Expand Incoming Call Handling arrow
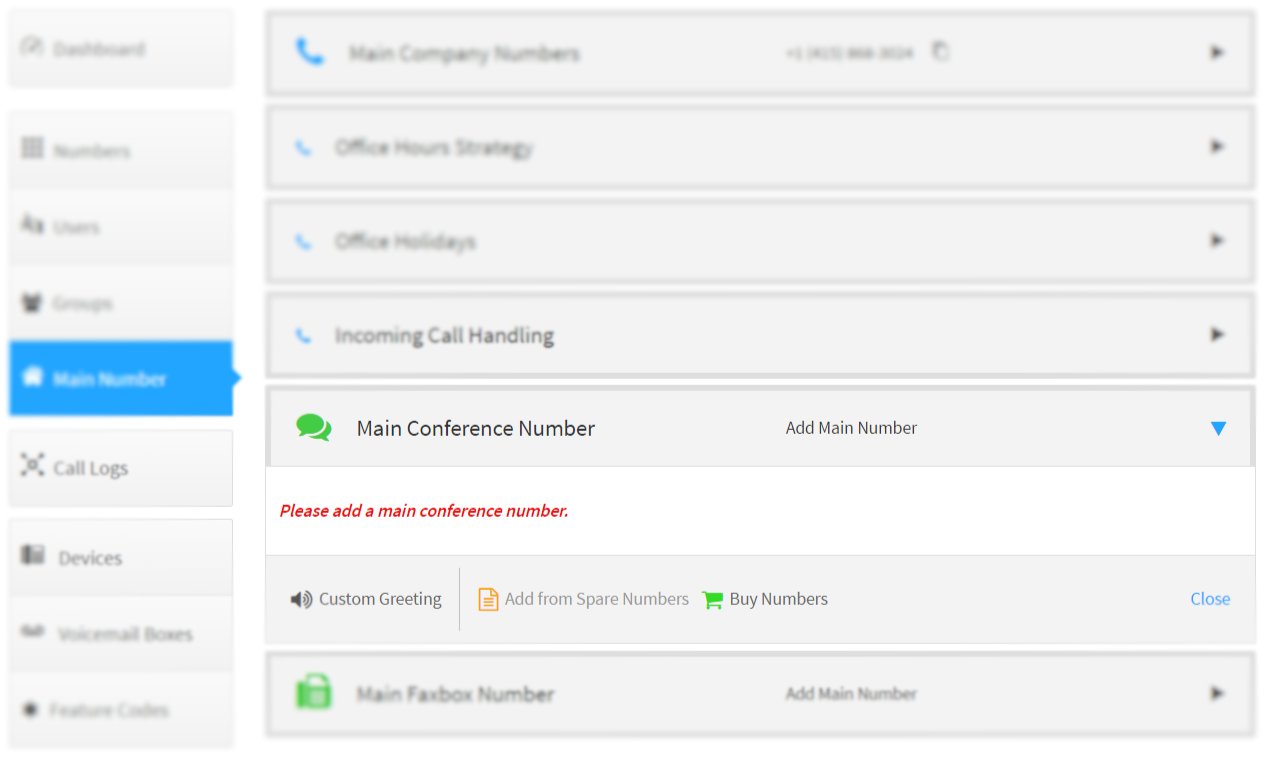Viewport: 1275px width, 761px height. tap(1217, 334)
